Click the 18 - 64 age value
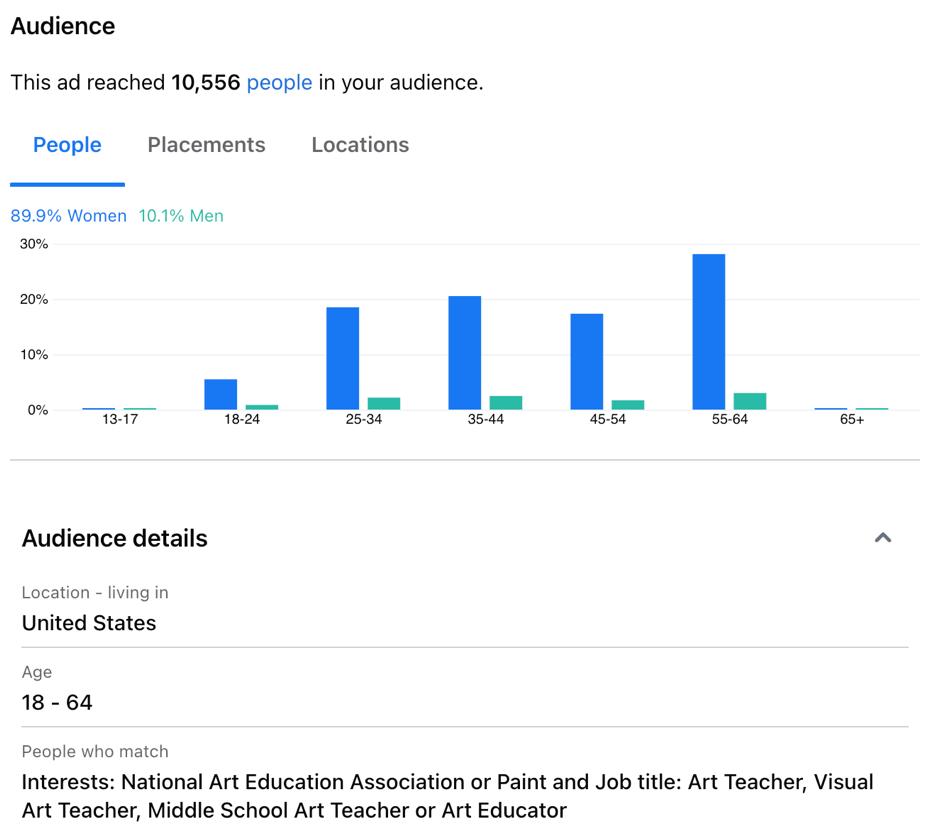 pyautogui.click(x=57, y=703)
